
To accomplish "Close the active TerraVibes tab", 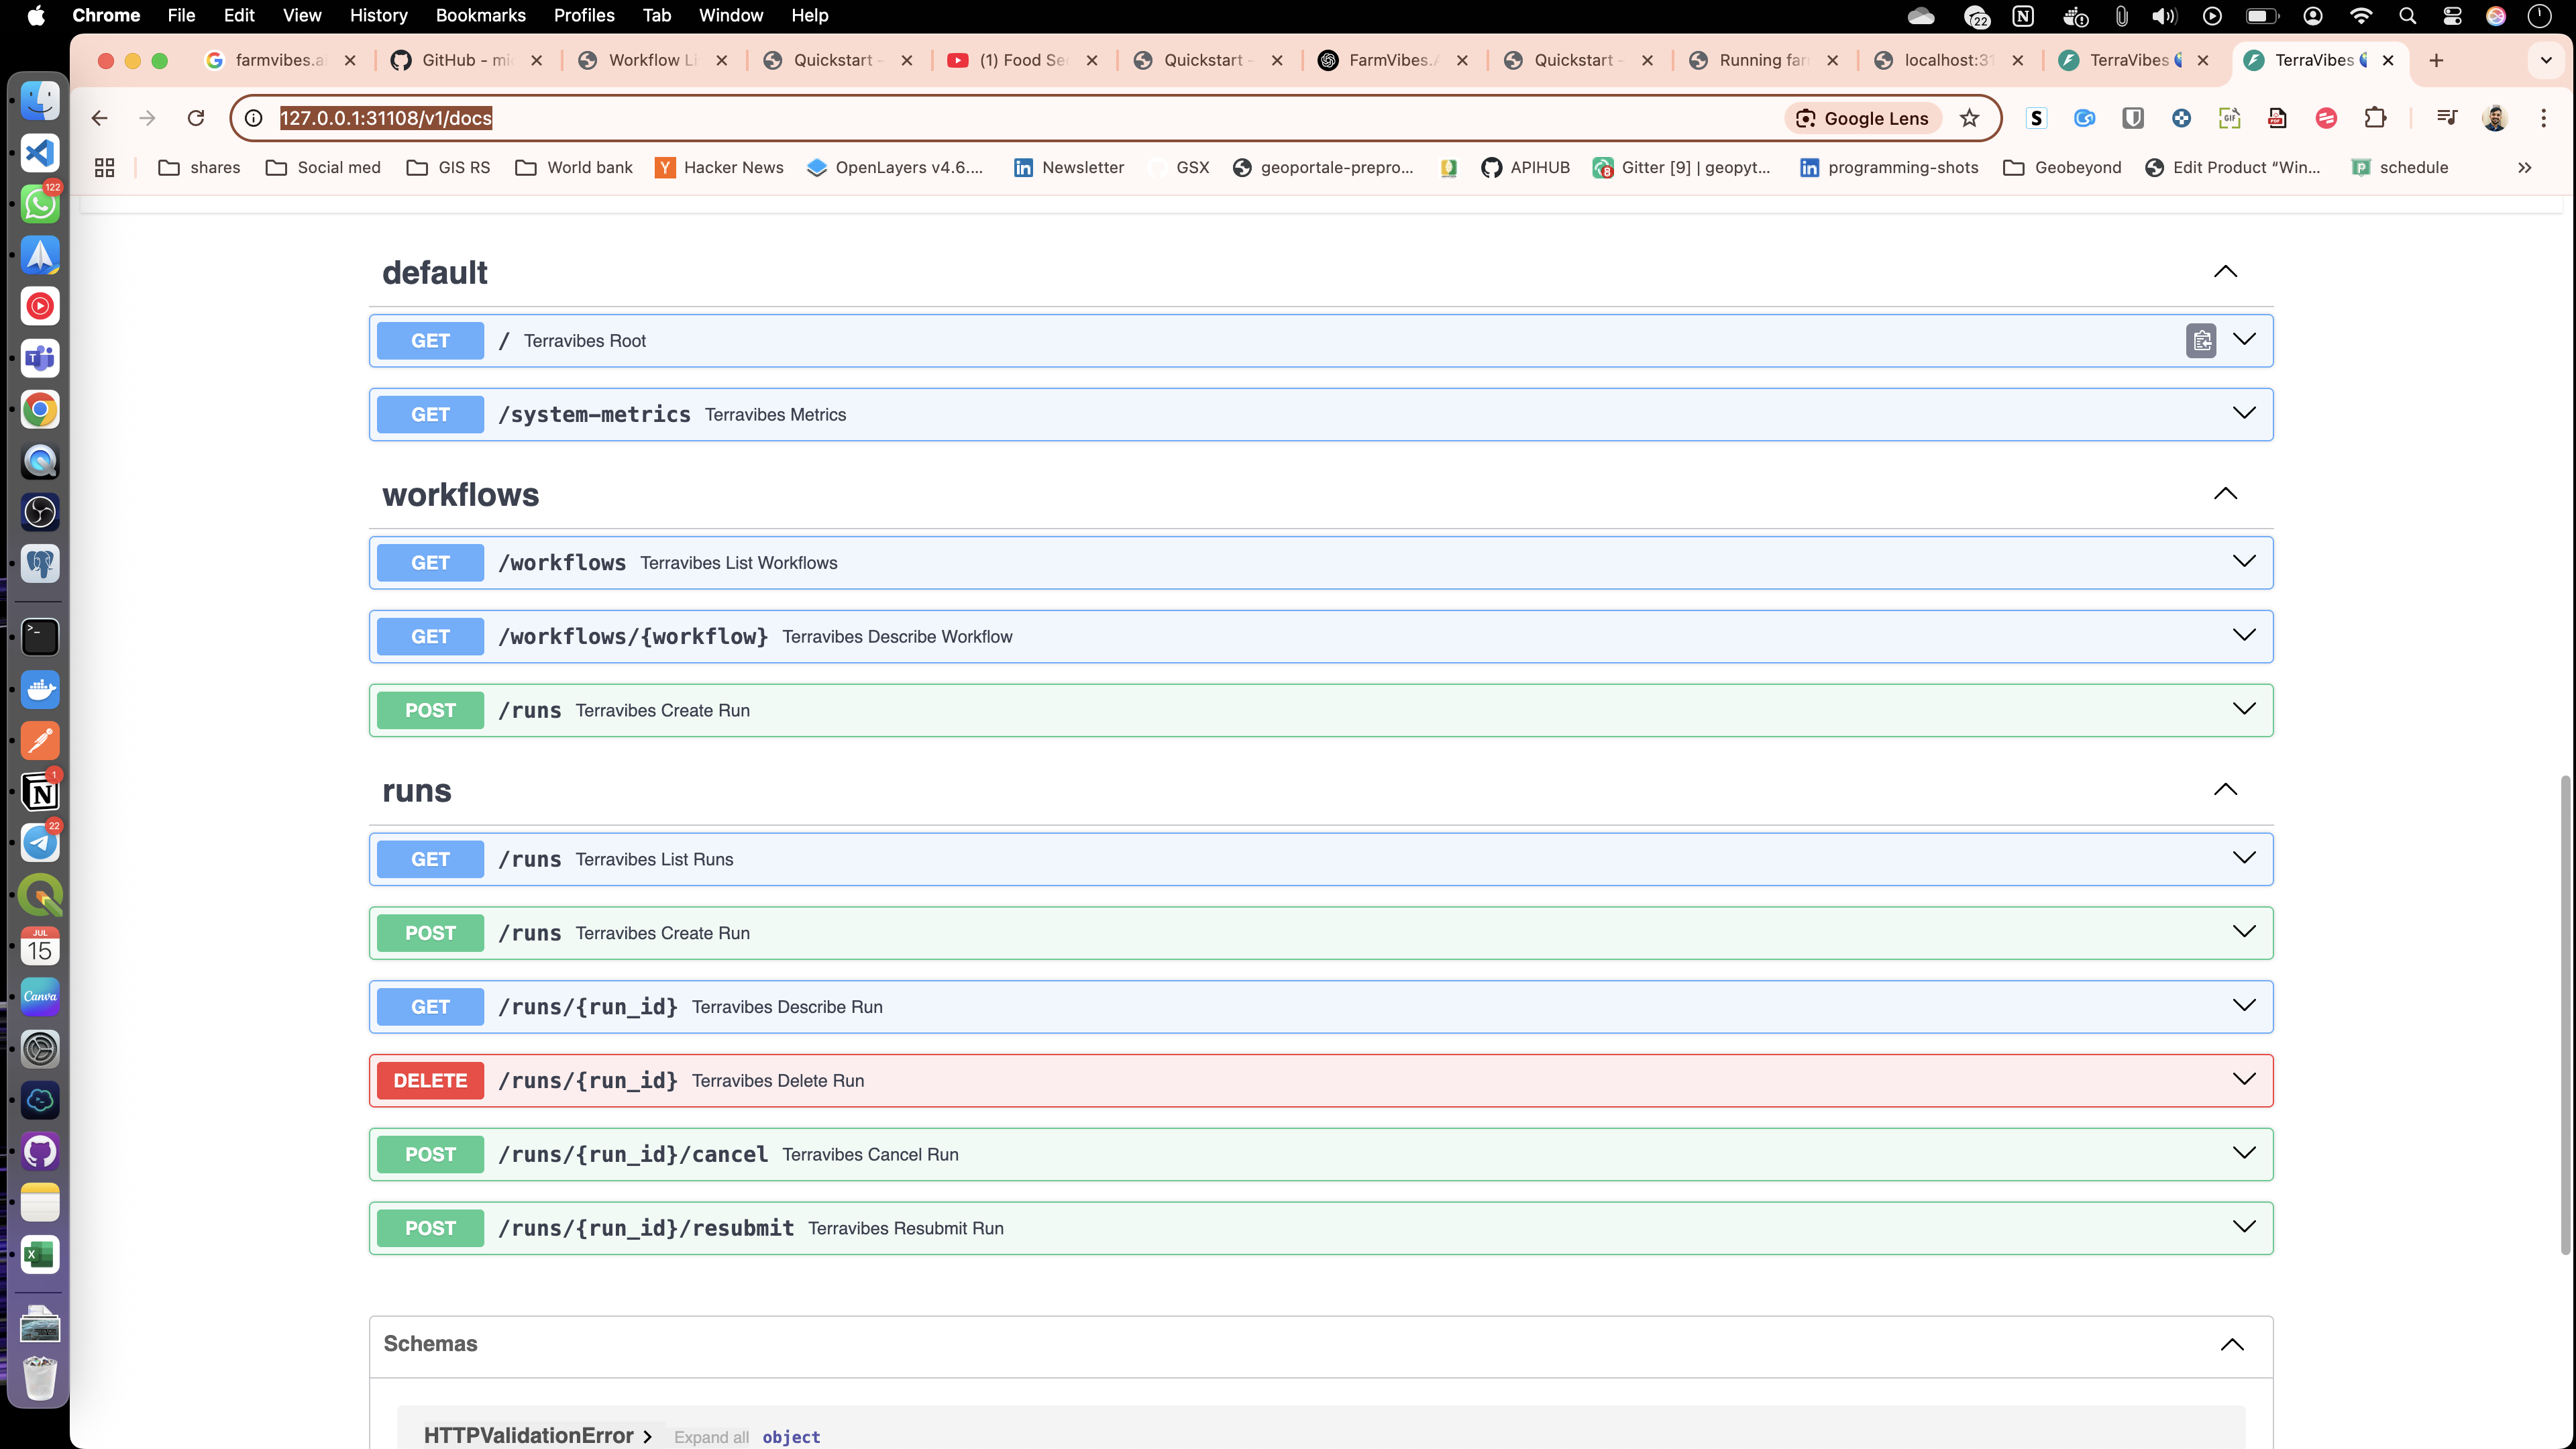I will (x=2388, y=60).
